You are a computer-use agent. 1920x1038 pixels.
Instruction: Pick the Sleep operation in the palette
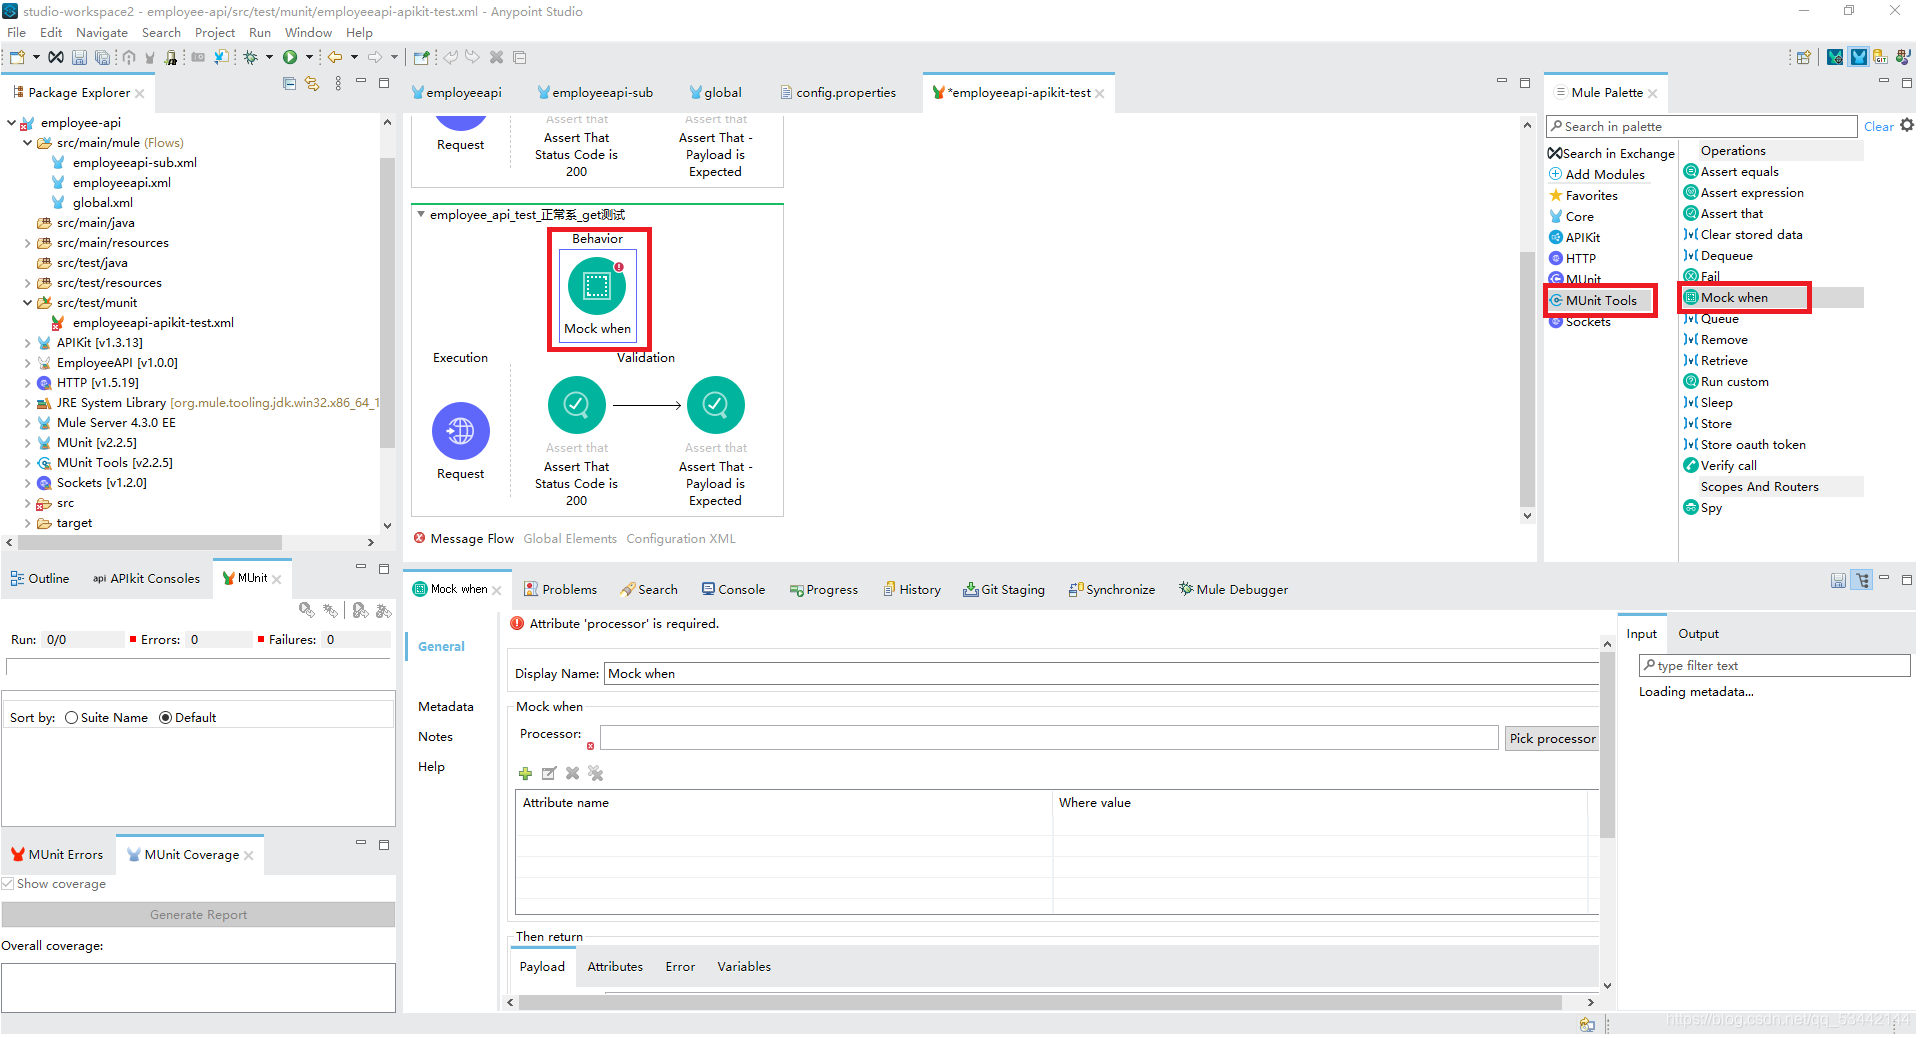[x=1708, y=403]
